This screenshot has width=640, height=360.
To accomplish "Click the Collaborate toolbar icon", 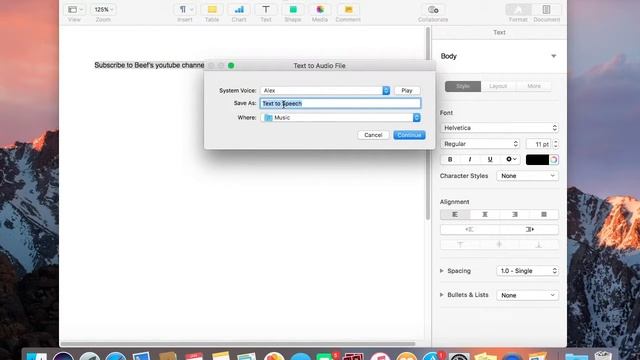I will point(433,9).
